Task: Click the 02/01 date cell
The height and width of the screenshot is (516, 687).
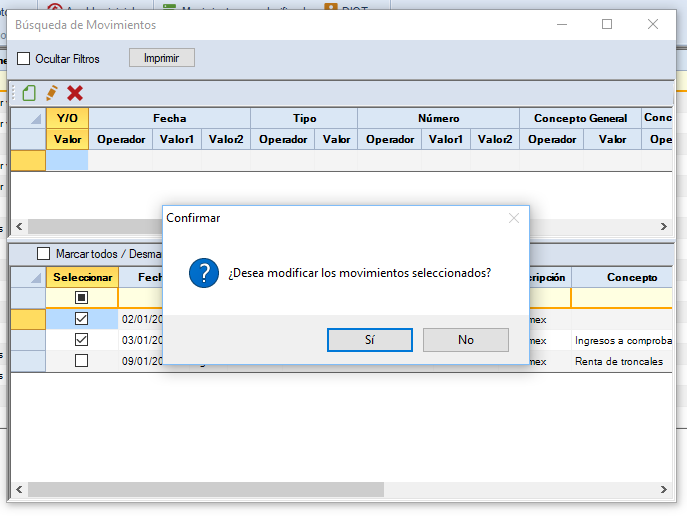Action: click(141, 319)
